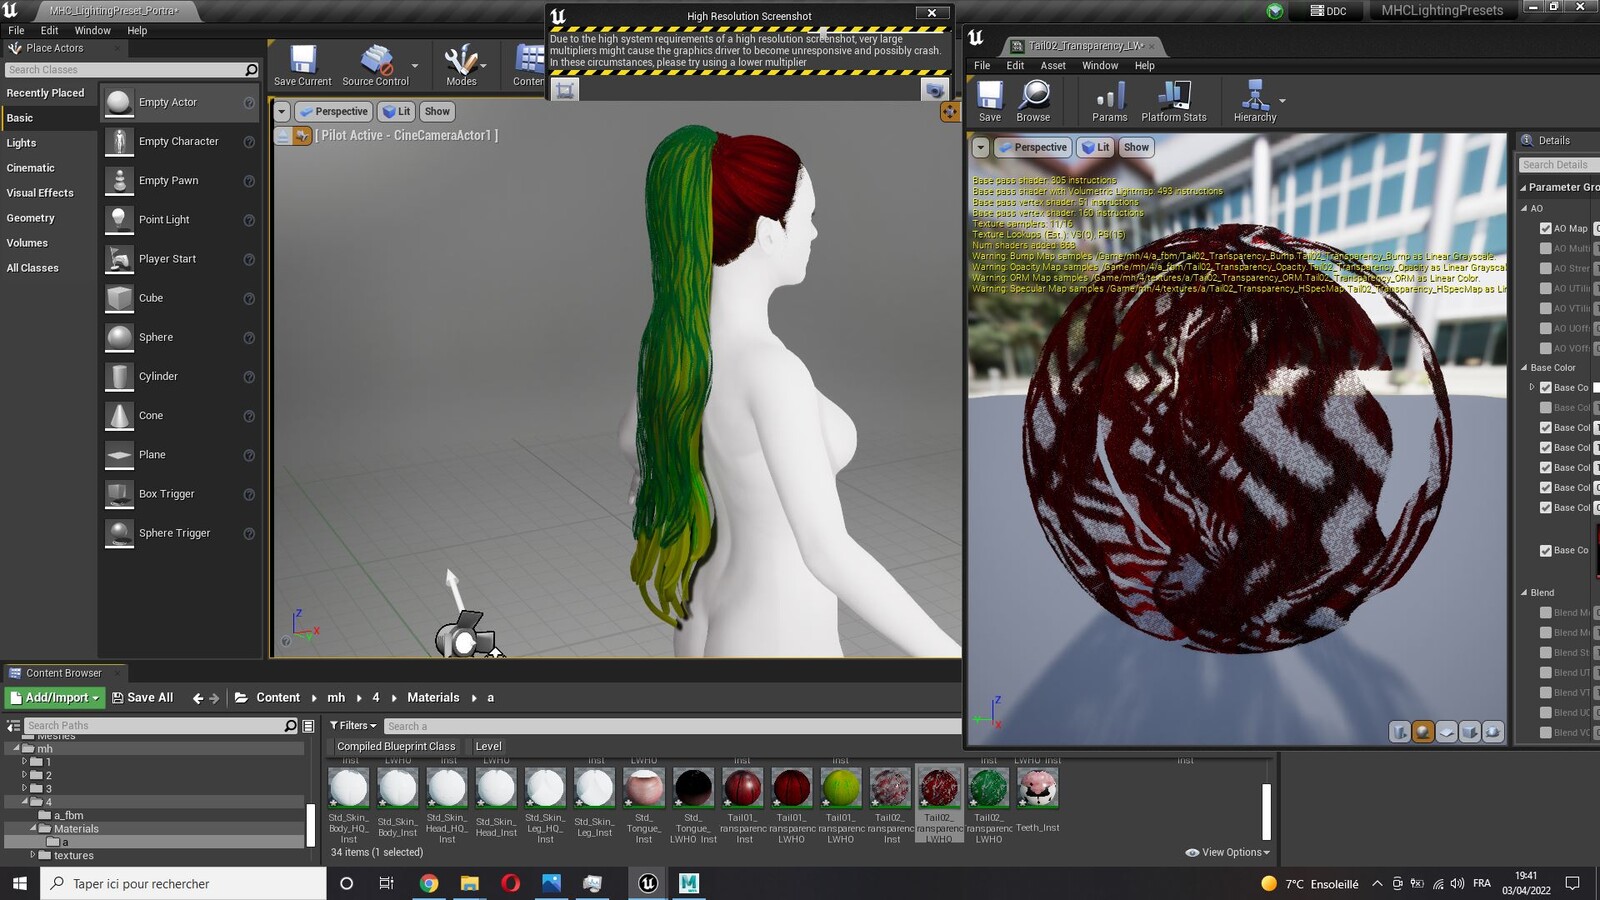The height and width of the screenshot is (900, 1600).
Task: Toggle the Blend UT parameter checkbox
Action: pyautogui.click(x=1546, y=673)
